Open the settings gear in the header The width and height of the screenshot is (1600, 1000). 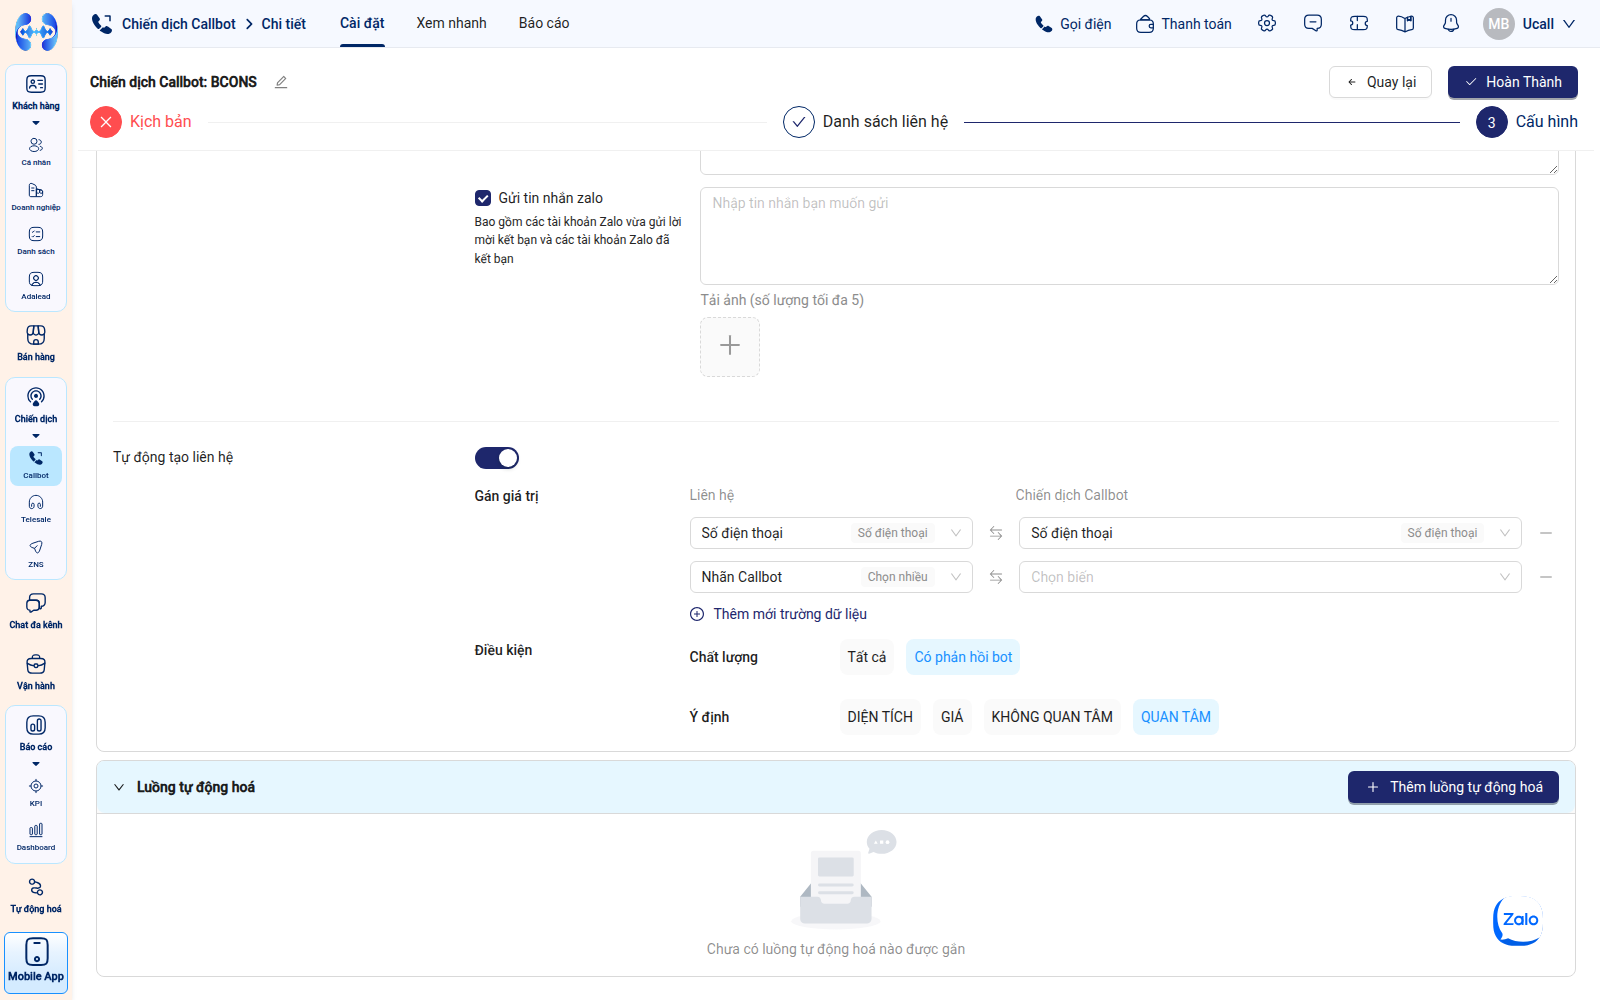tap(1267, 23)
